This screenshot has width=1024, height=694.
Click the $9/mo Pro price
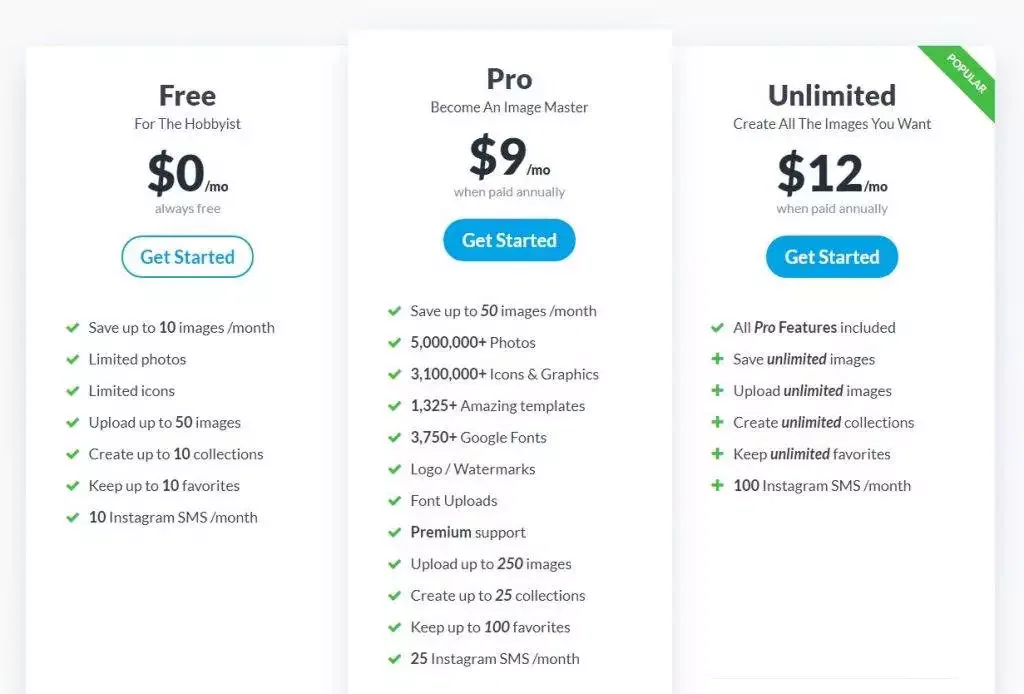pos(509,157)
